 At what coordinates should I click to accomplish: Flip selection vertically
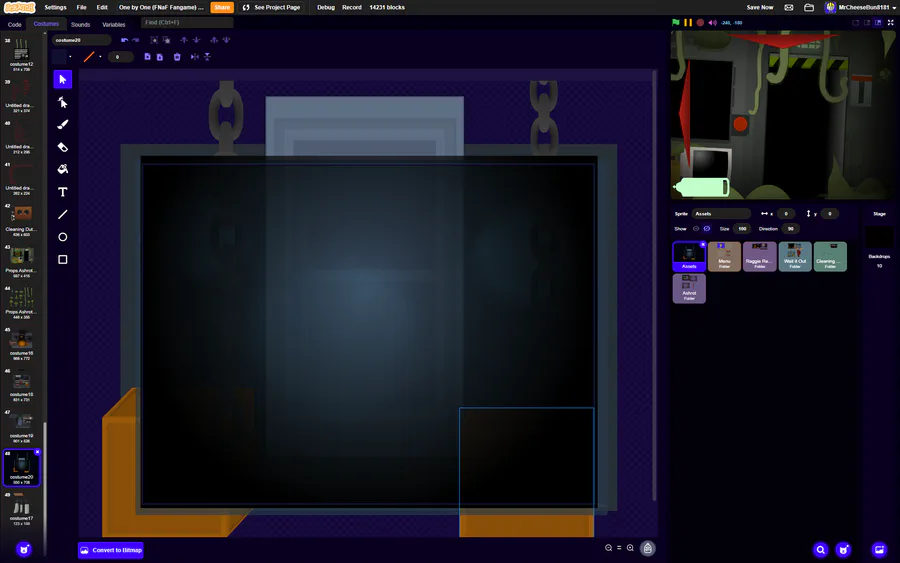click(207, 57)
